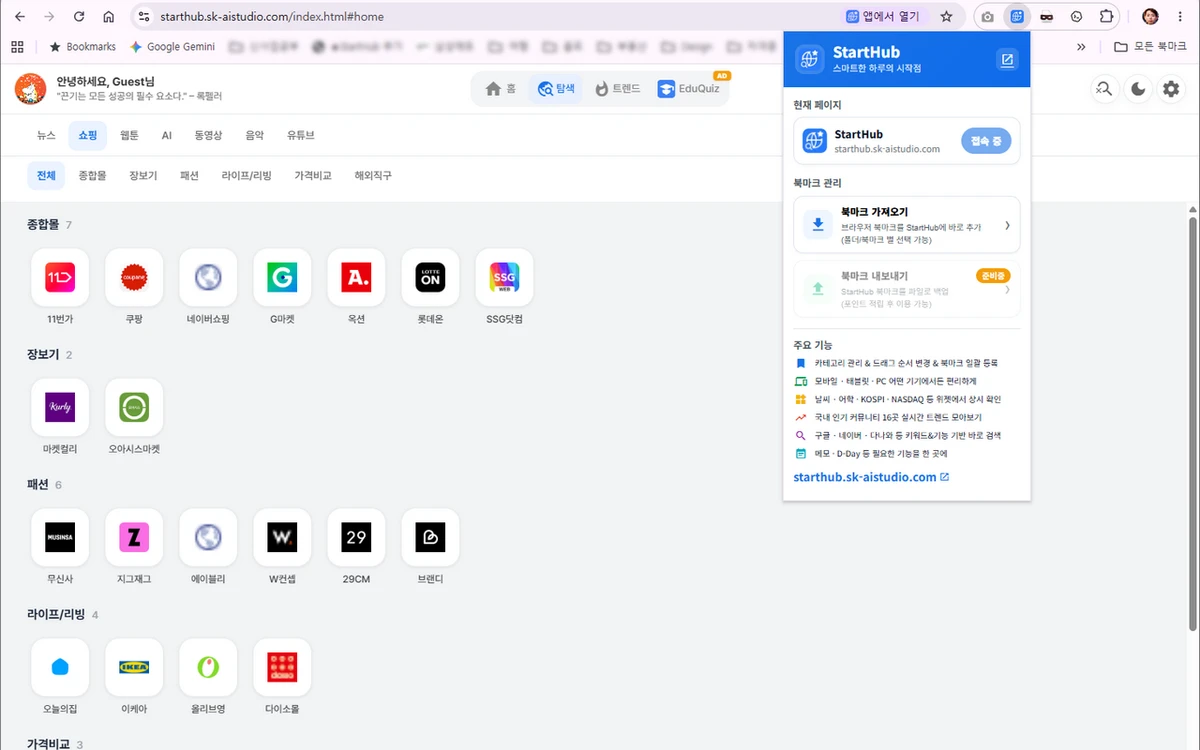Open the 11번가 shopping shortcut
The image size is (1200, 750).
tap(60, 277)
